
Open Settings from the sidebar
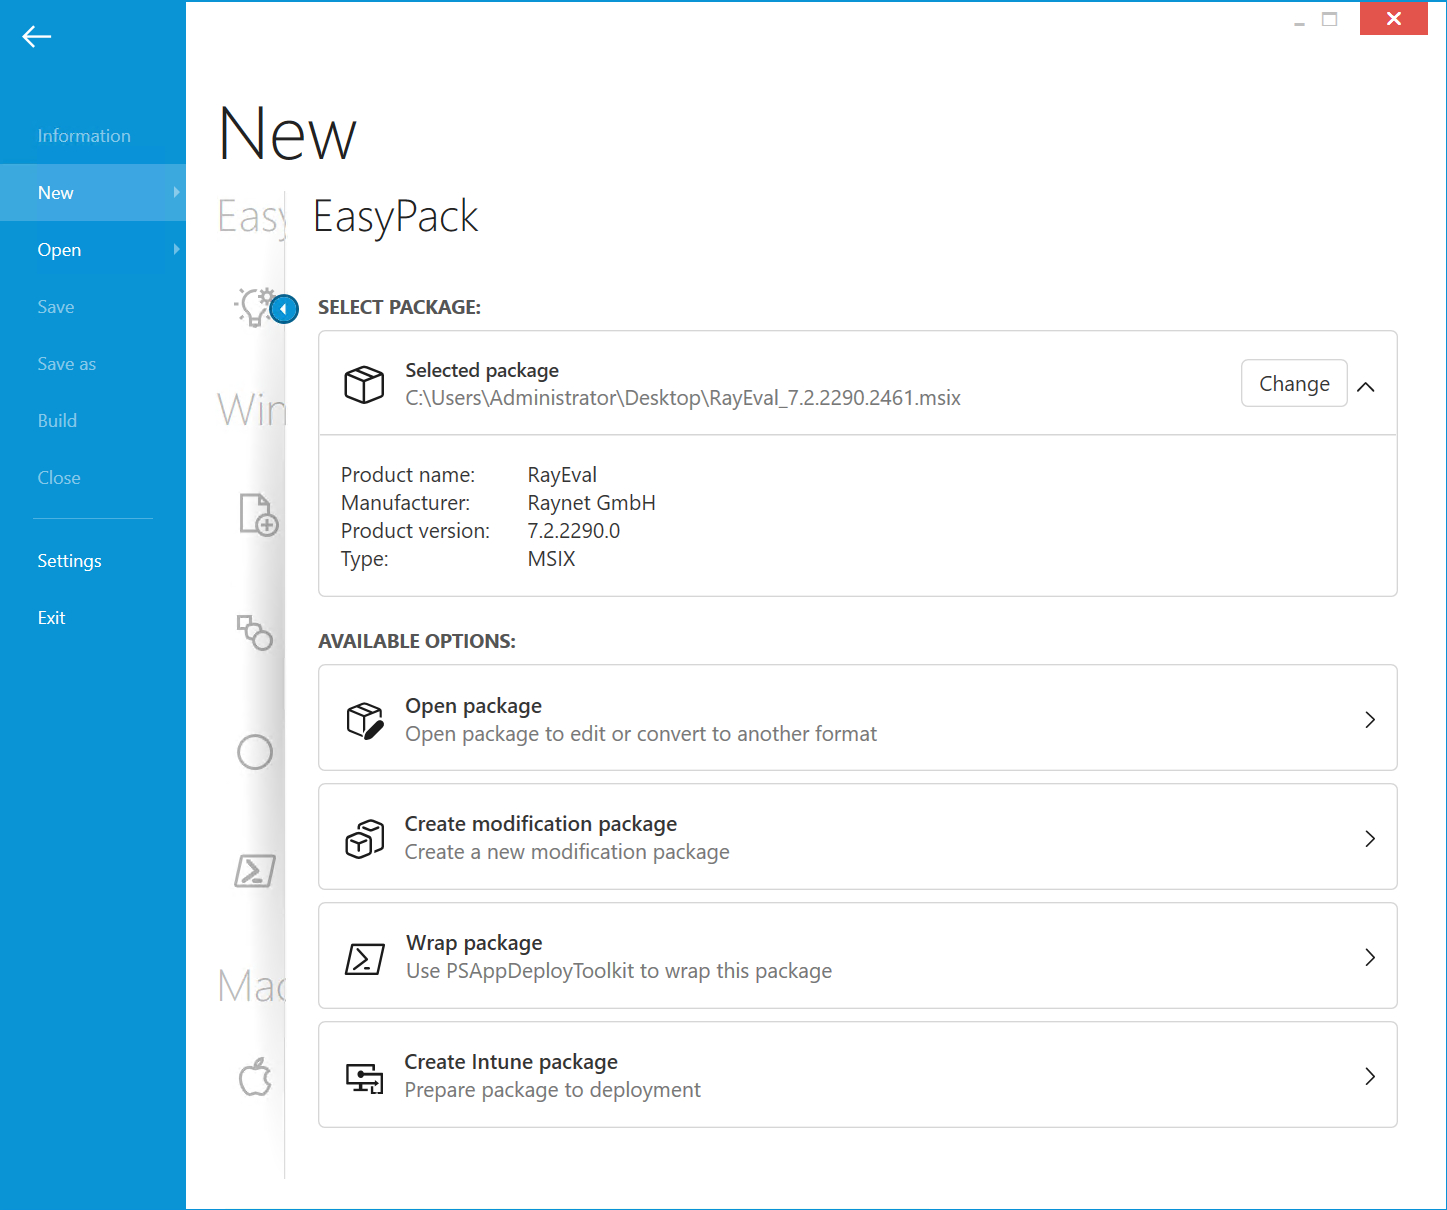pos(69,560)
